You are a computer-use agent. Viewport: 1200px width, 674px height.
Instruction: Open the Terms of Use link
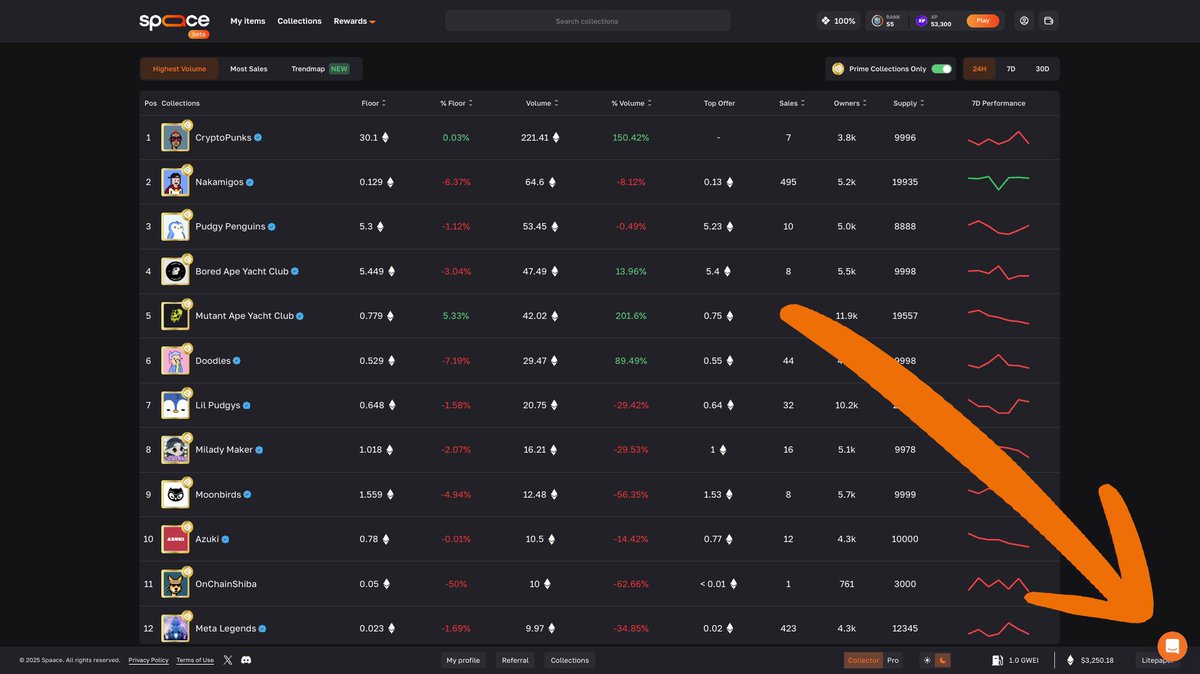click(x=195, y=660)
